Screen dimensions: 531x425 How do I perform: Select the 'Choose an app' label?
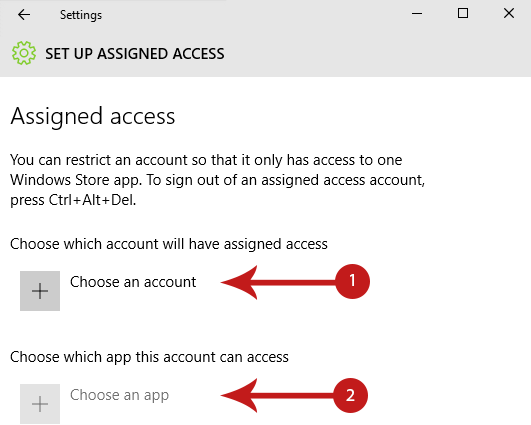pyautogui.click(x=119, y=395)
